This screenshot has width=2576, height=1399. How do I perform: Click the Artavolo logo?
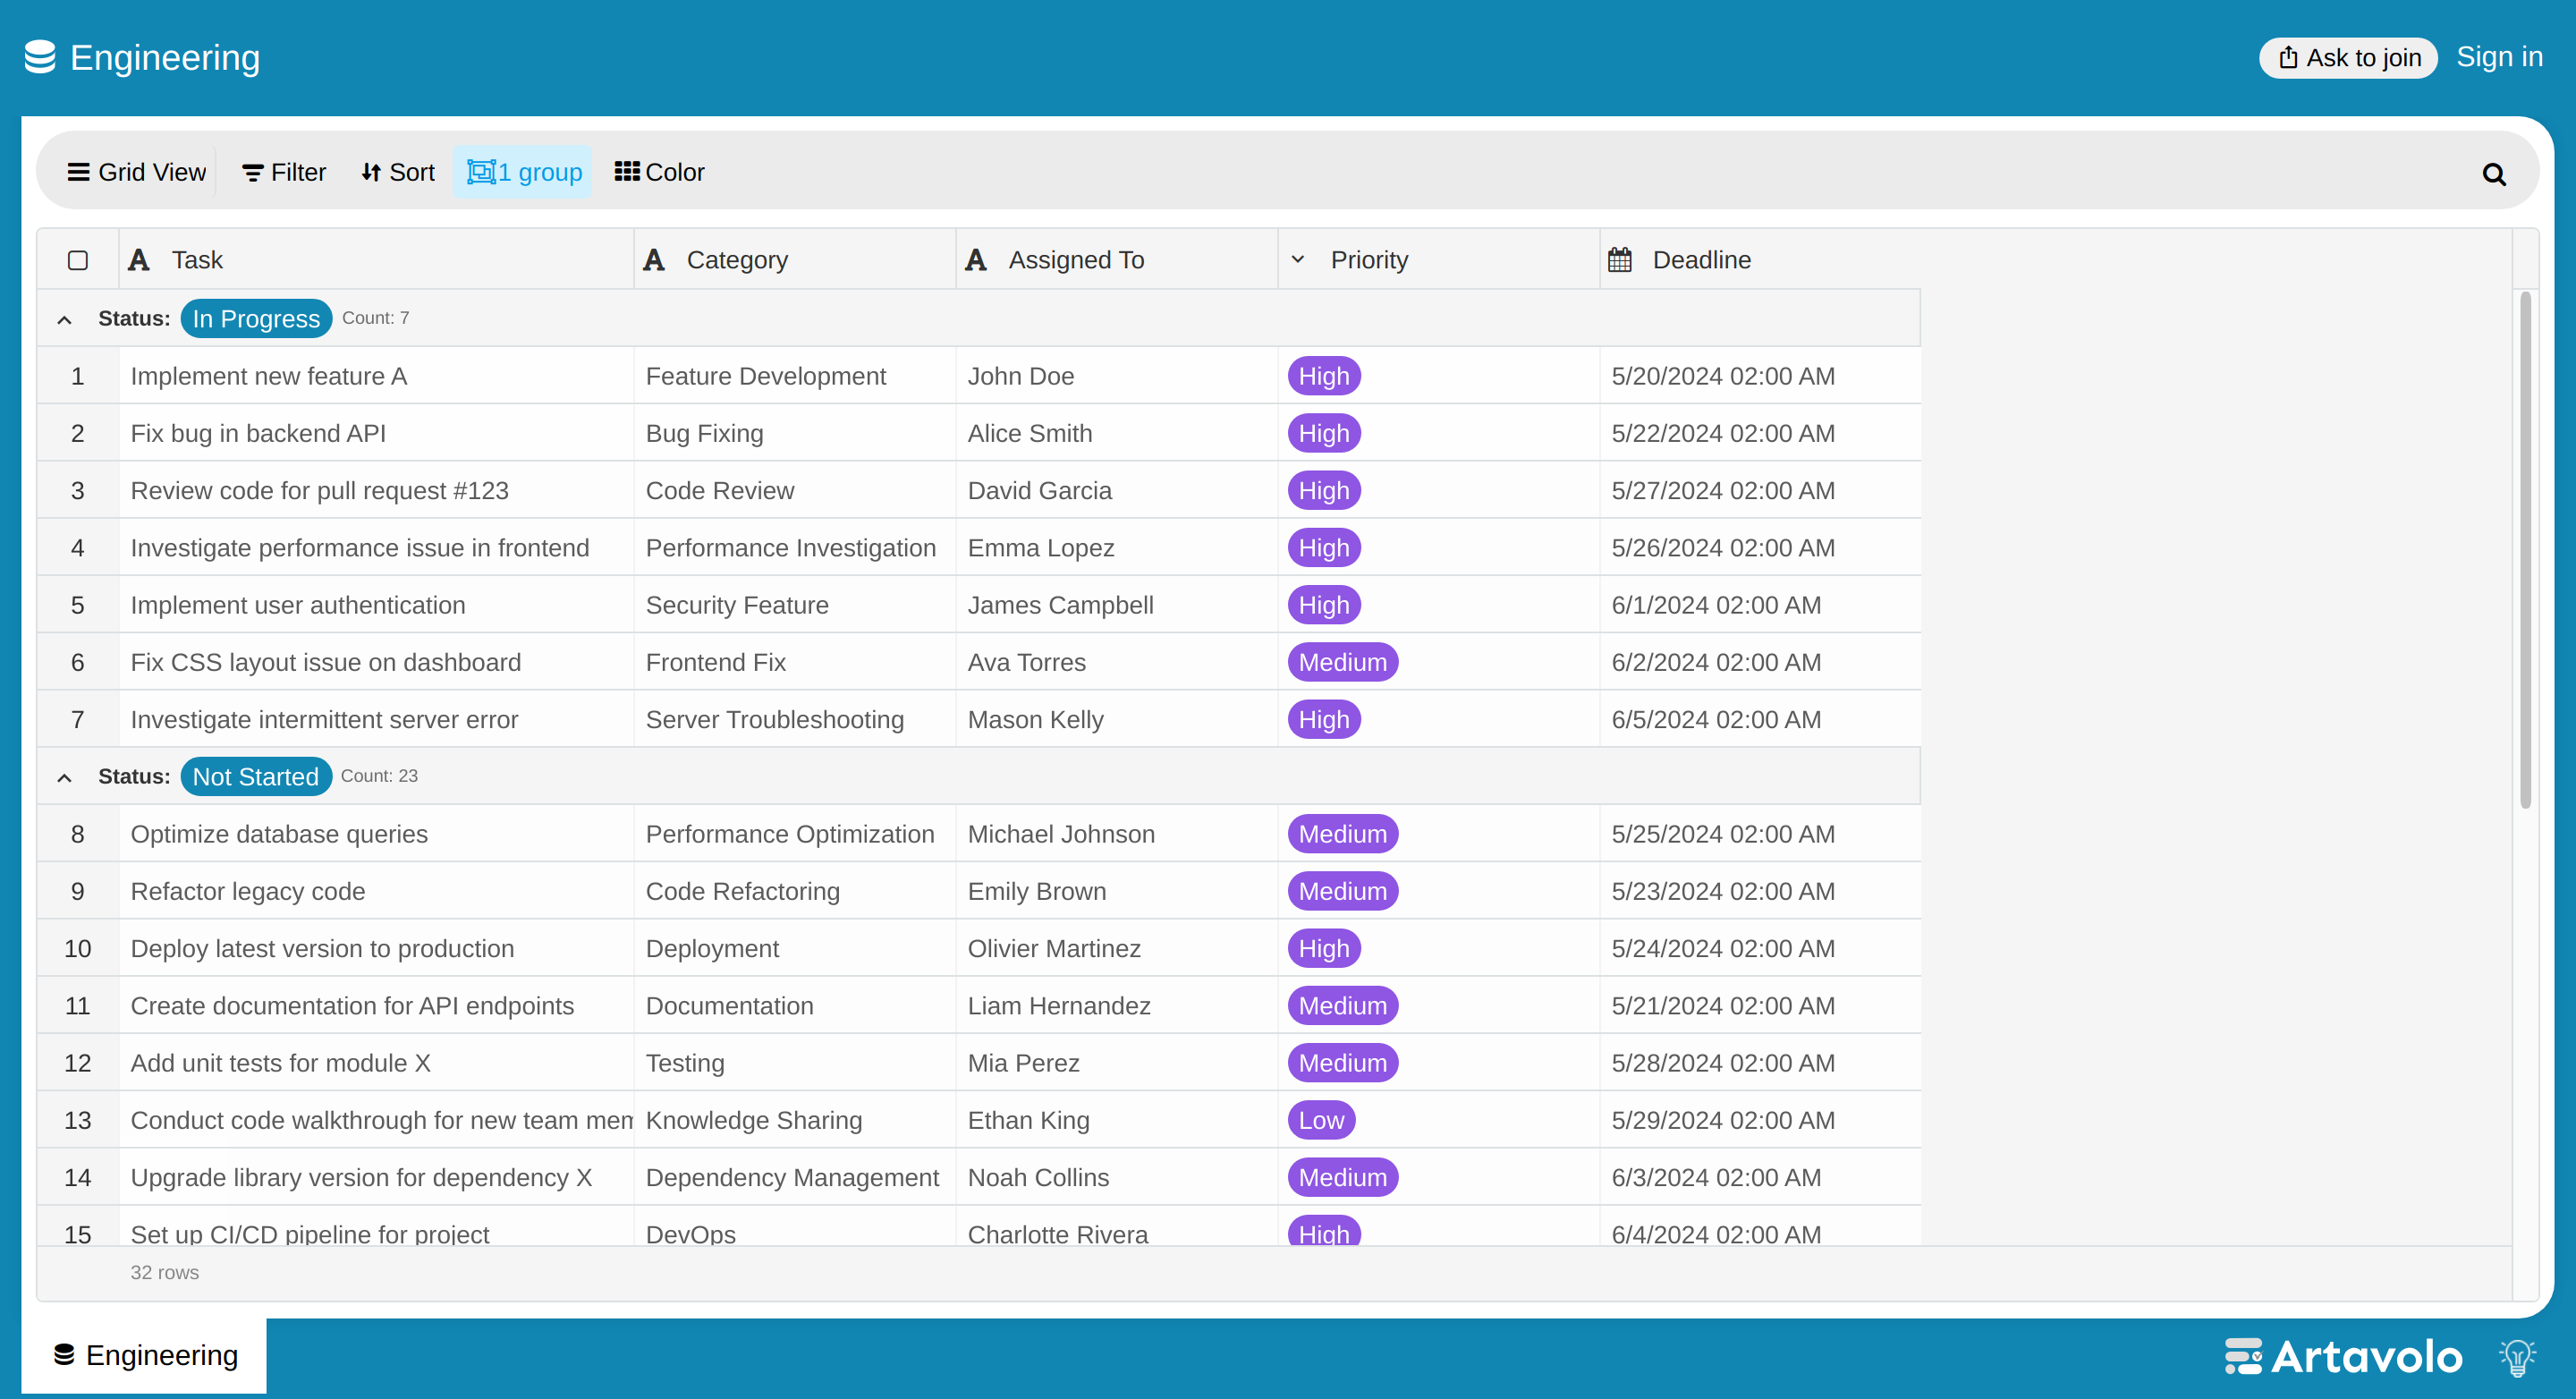tap(2343, 1357)
